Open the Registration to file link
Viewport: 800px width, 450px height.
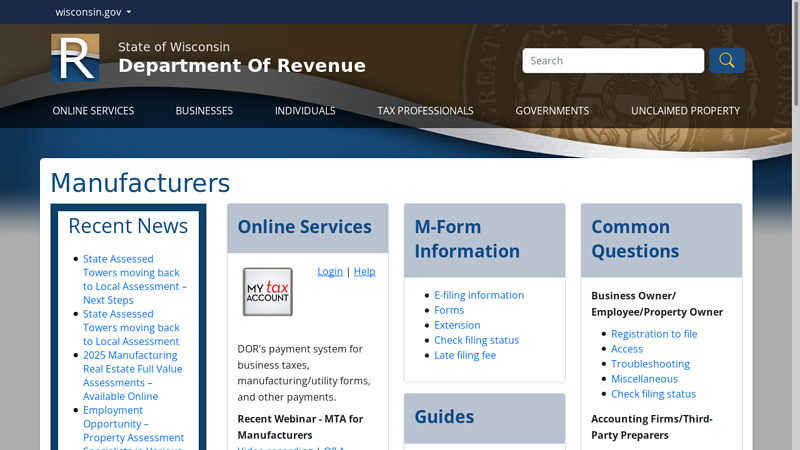654,334
